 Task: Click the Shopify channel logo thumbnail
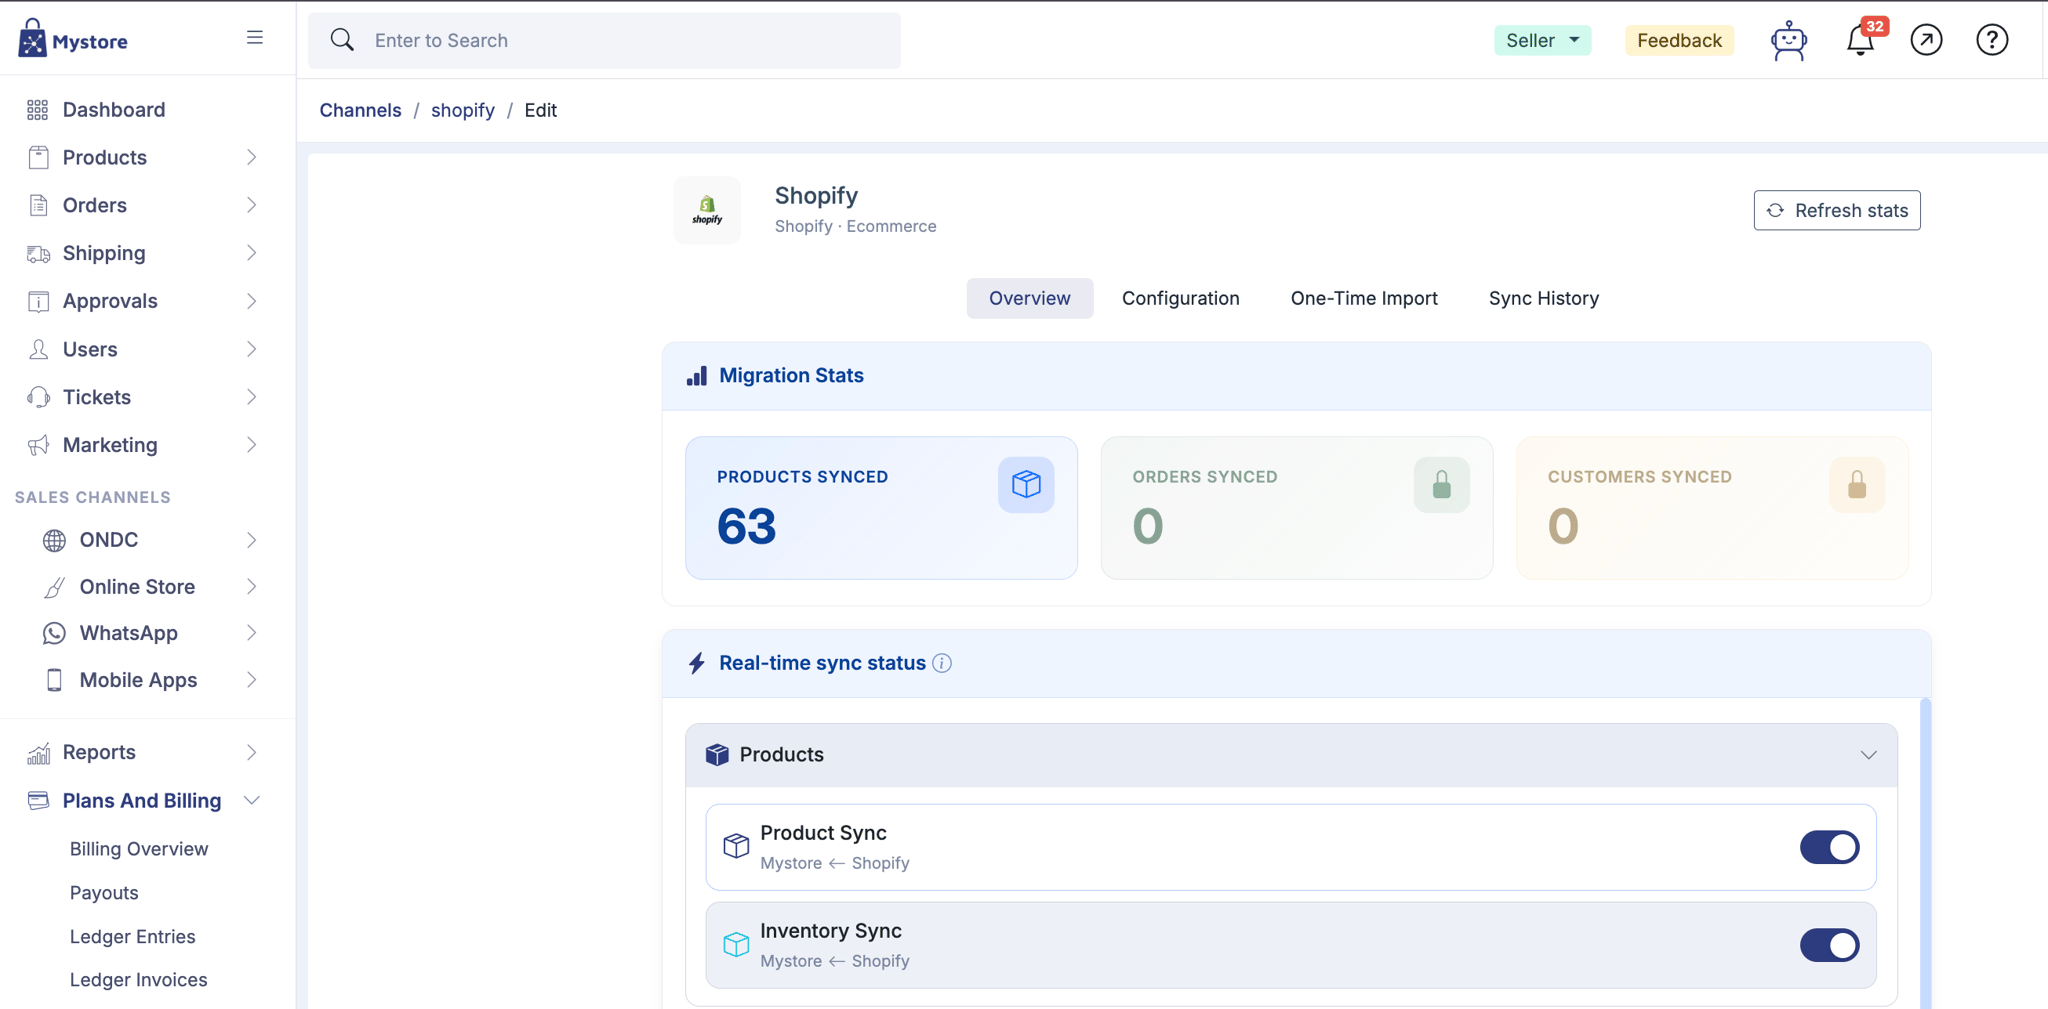tap(707, 210)
